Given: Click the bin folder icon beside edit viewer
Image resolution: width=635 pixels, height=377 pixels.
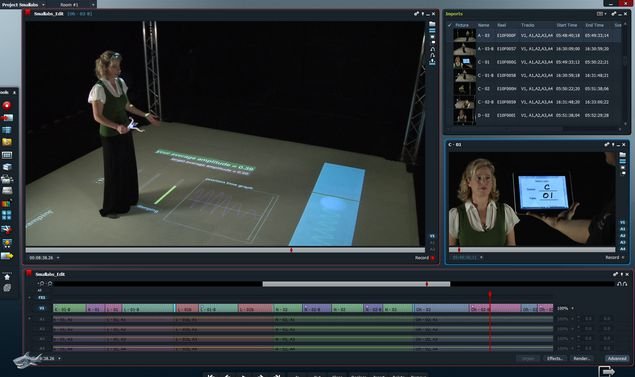Looking at the screenshot, I should 432,24.
